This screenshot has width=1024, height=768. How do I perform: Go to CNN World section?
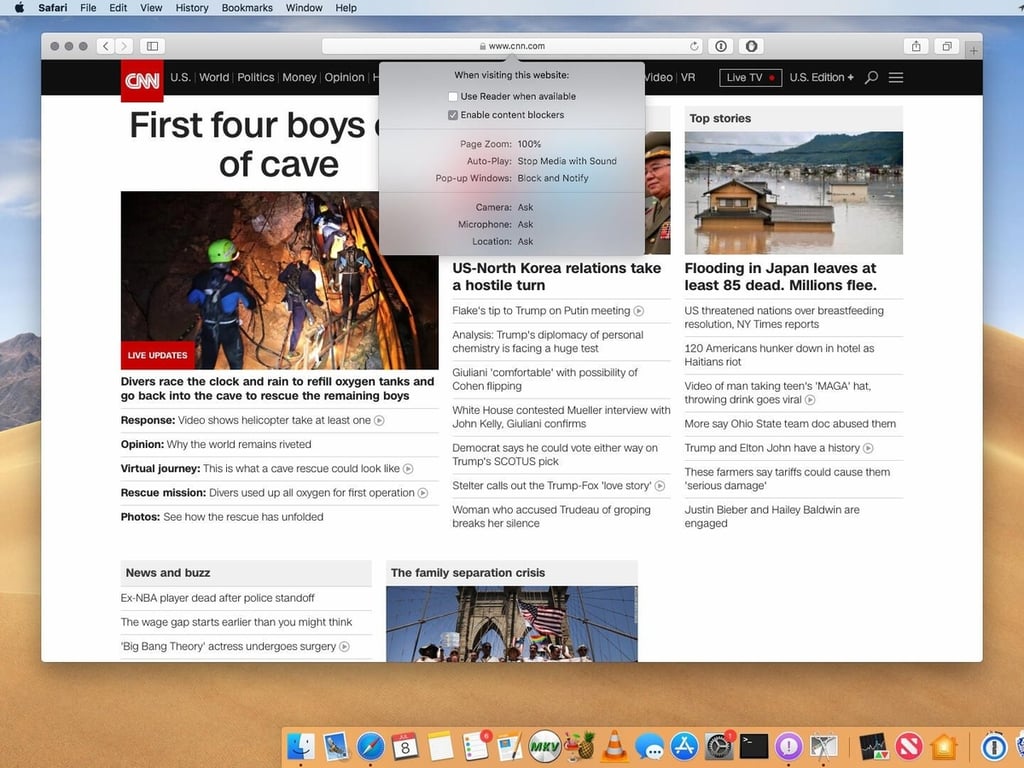[x=214, y=78]
